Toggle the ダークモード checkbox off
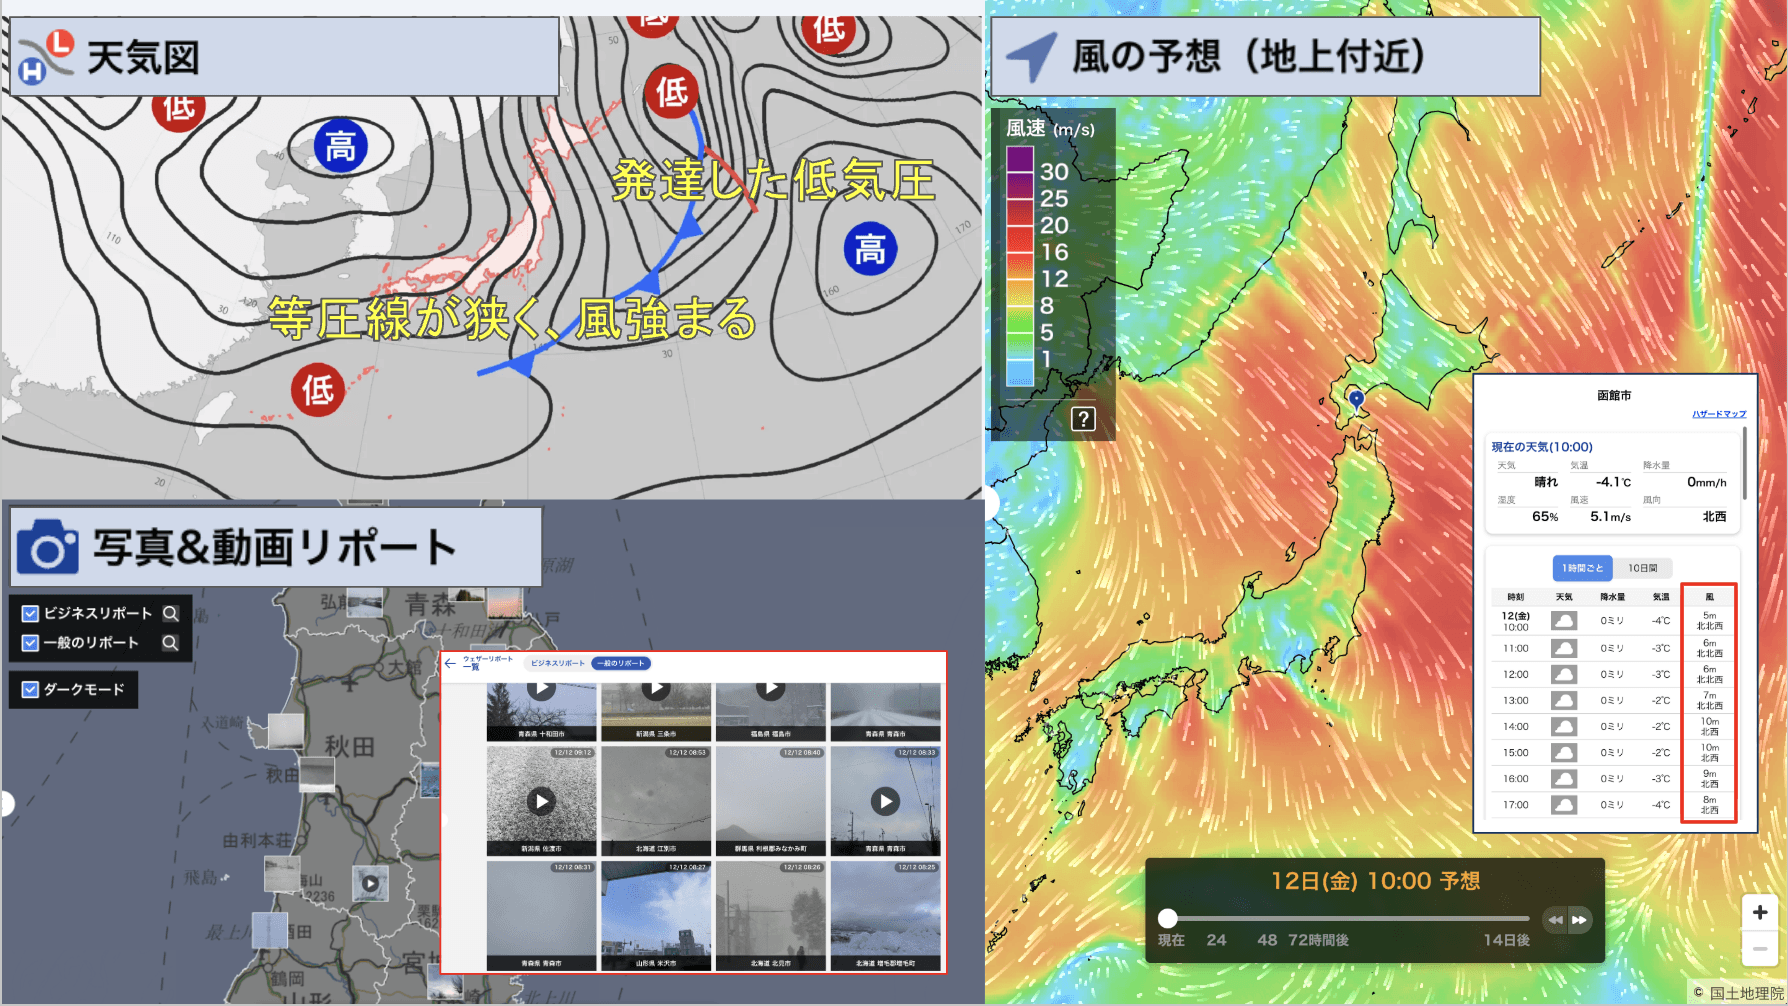Image resolution: width=1788 pixels, height=1006 pixels. pyautogui.click(x=30, y=689)
